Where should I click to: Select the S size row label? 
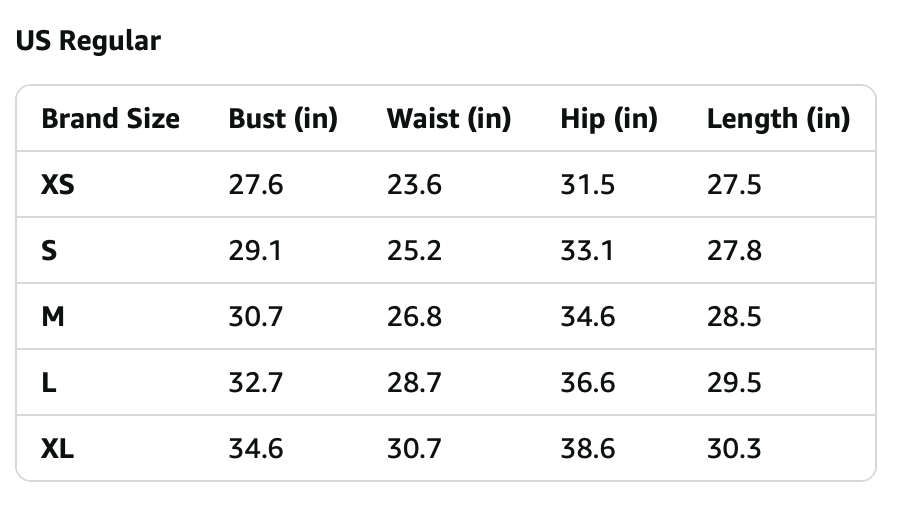[49, 251]
